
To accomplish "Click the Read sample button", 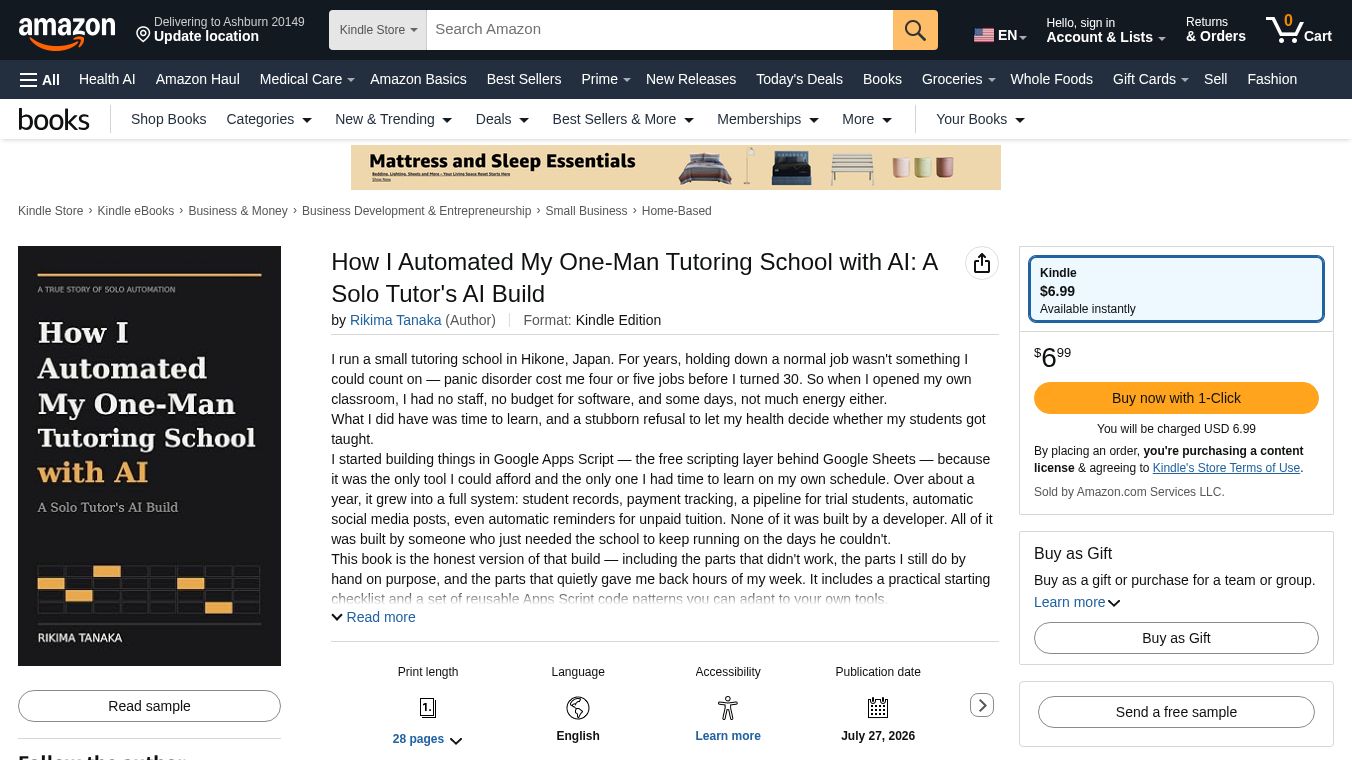I will click(149, 706).
